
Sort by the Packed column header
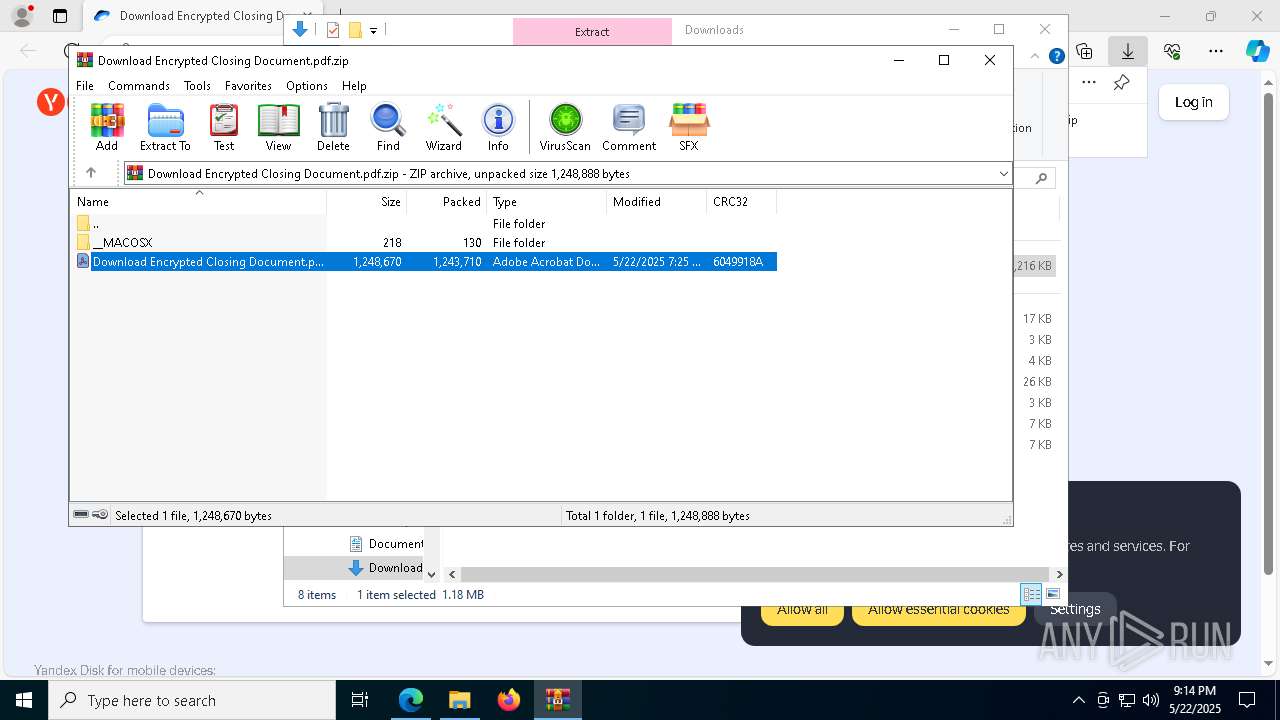tap(447, 202)
